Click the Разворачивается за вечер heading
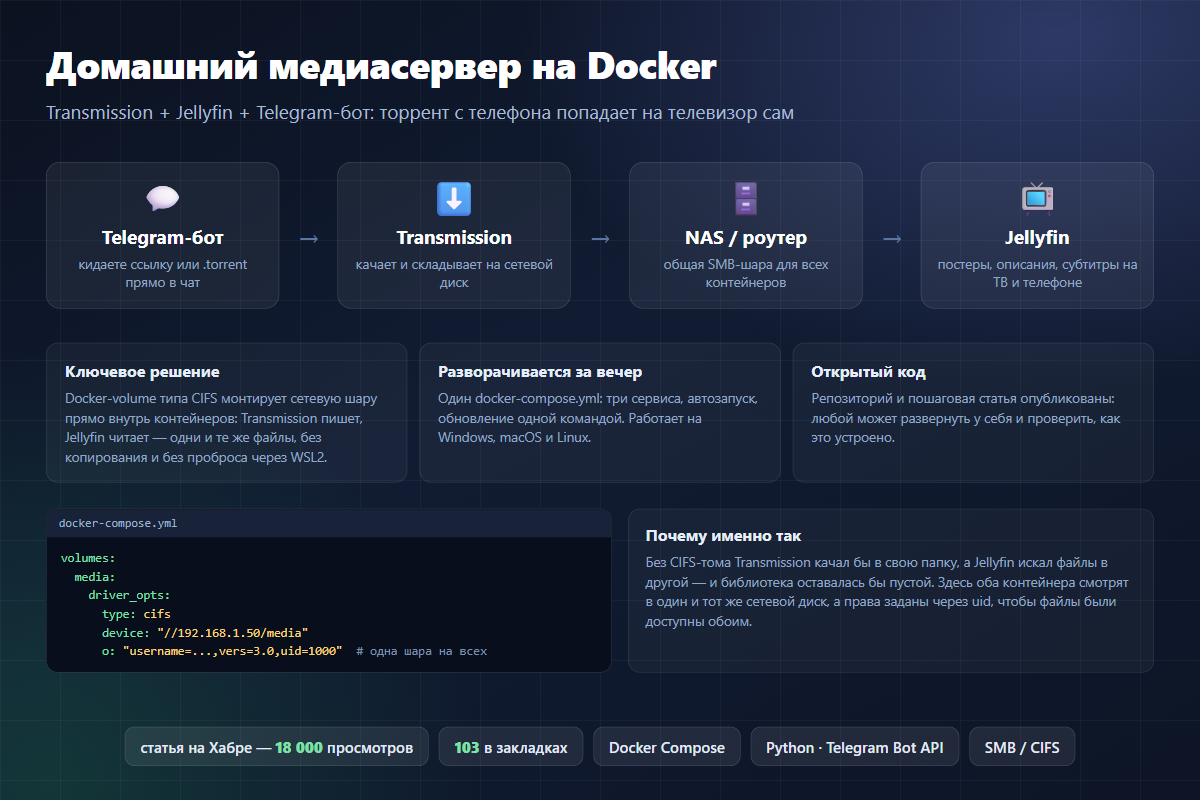The height and width of the screenshot is (800, 1200). (x=540, y=372)
